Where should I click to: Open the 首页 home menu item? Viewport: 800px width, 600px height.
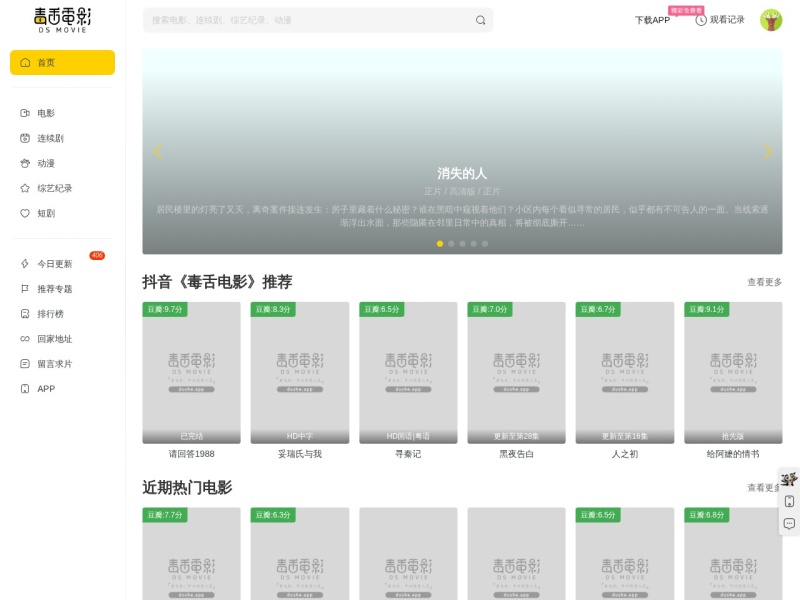coord(62,62)
